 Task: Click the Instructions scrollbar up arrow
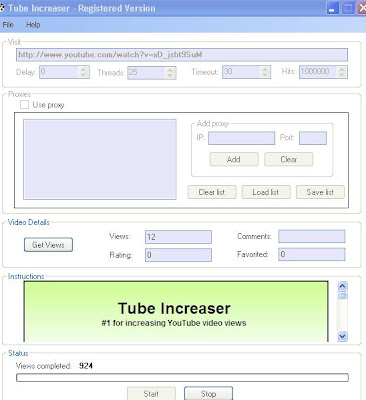coord(342,286)
